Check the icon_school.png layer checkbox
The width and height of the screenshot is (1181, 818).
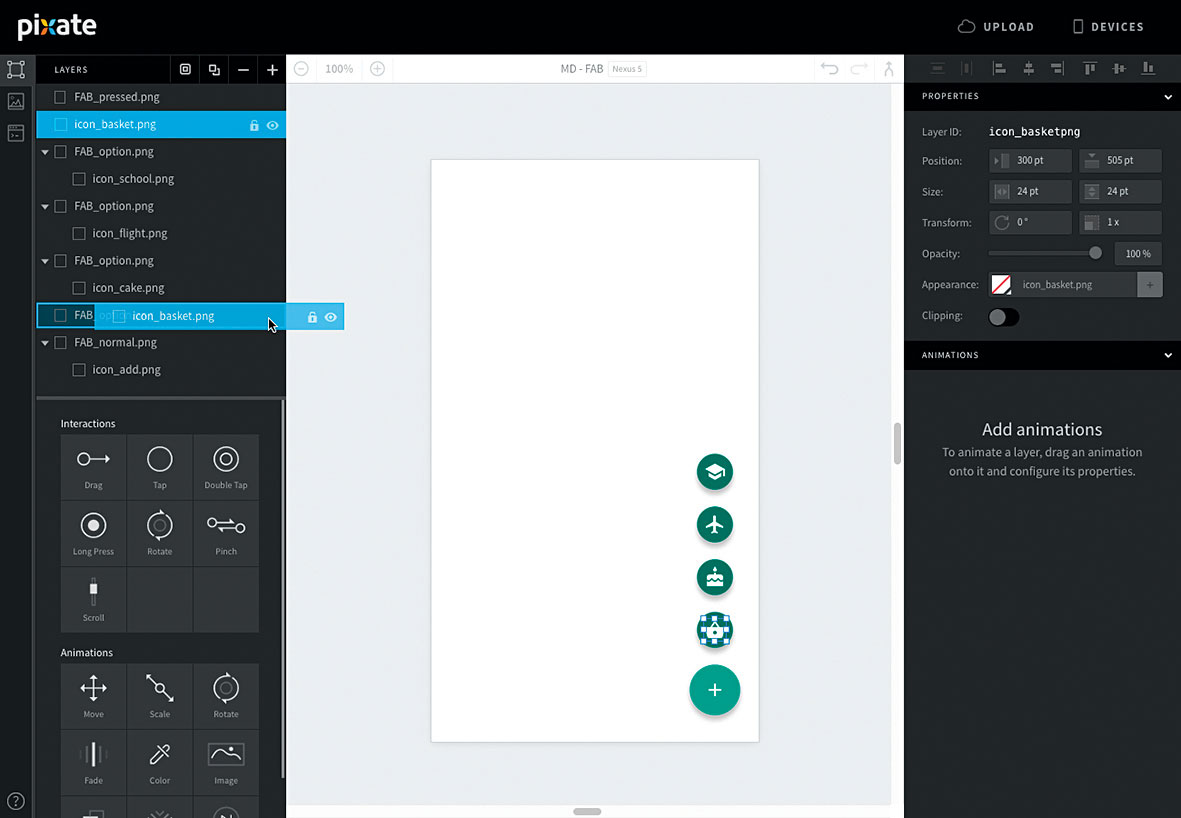(78, 179)
